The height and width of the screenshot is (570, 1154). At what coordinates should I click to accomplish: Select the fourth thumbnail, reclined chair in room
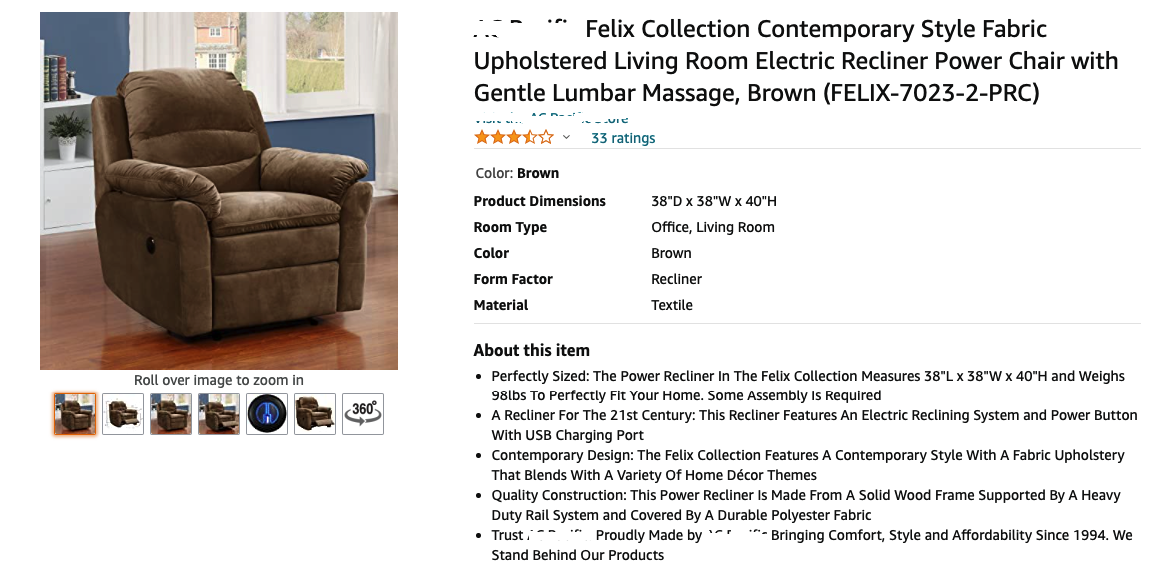(219, 413)
